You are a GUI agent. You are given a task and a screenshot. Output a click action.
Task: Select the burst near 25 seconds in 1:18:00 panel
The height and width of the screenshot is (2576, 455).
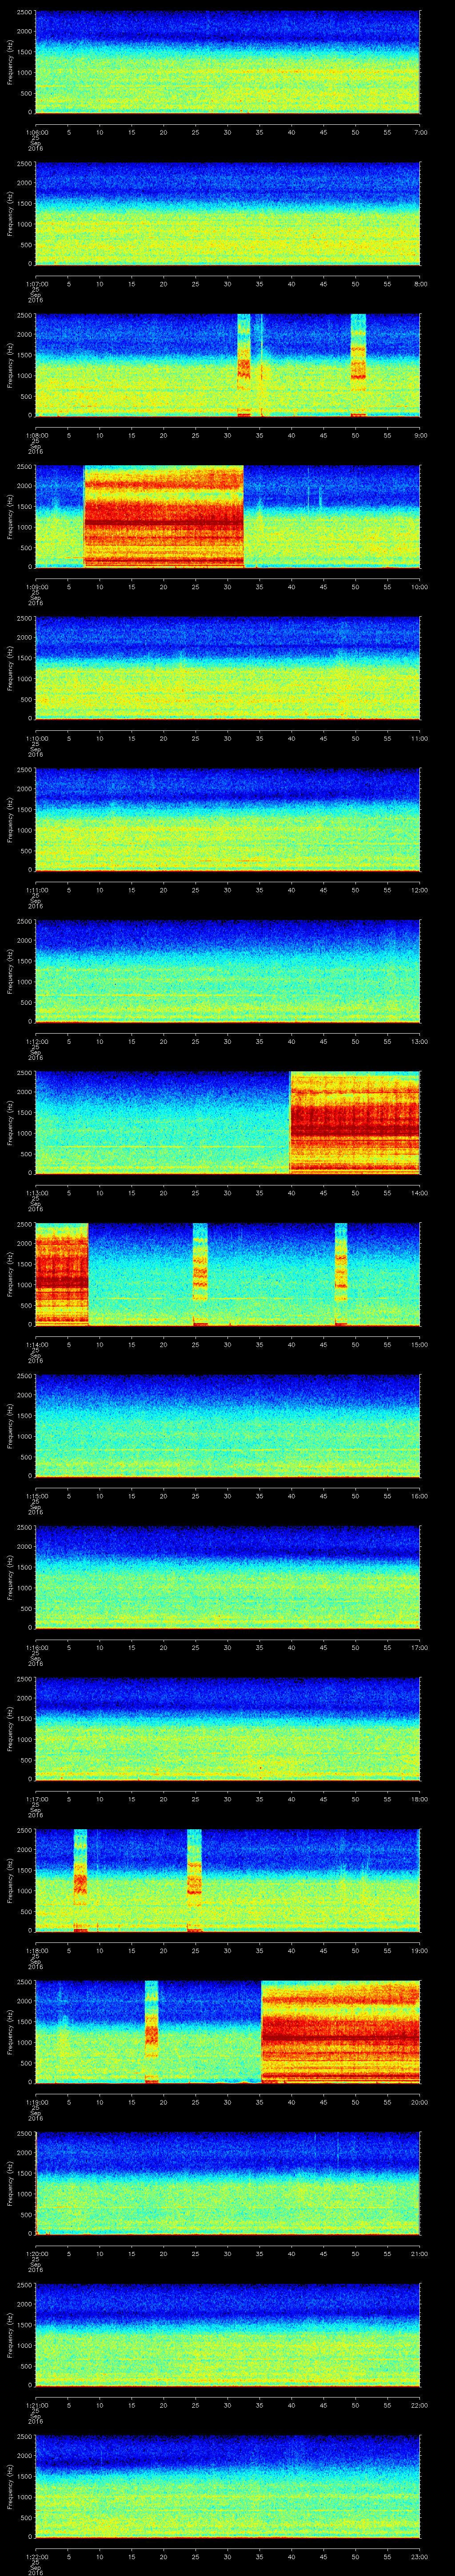click(195, 1879)
